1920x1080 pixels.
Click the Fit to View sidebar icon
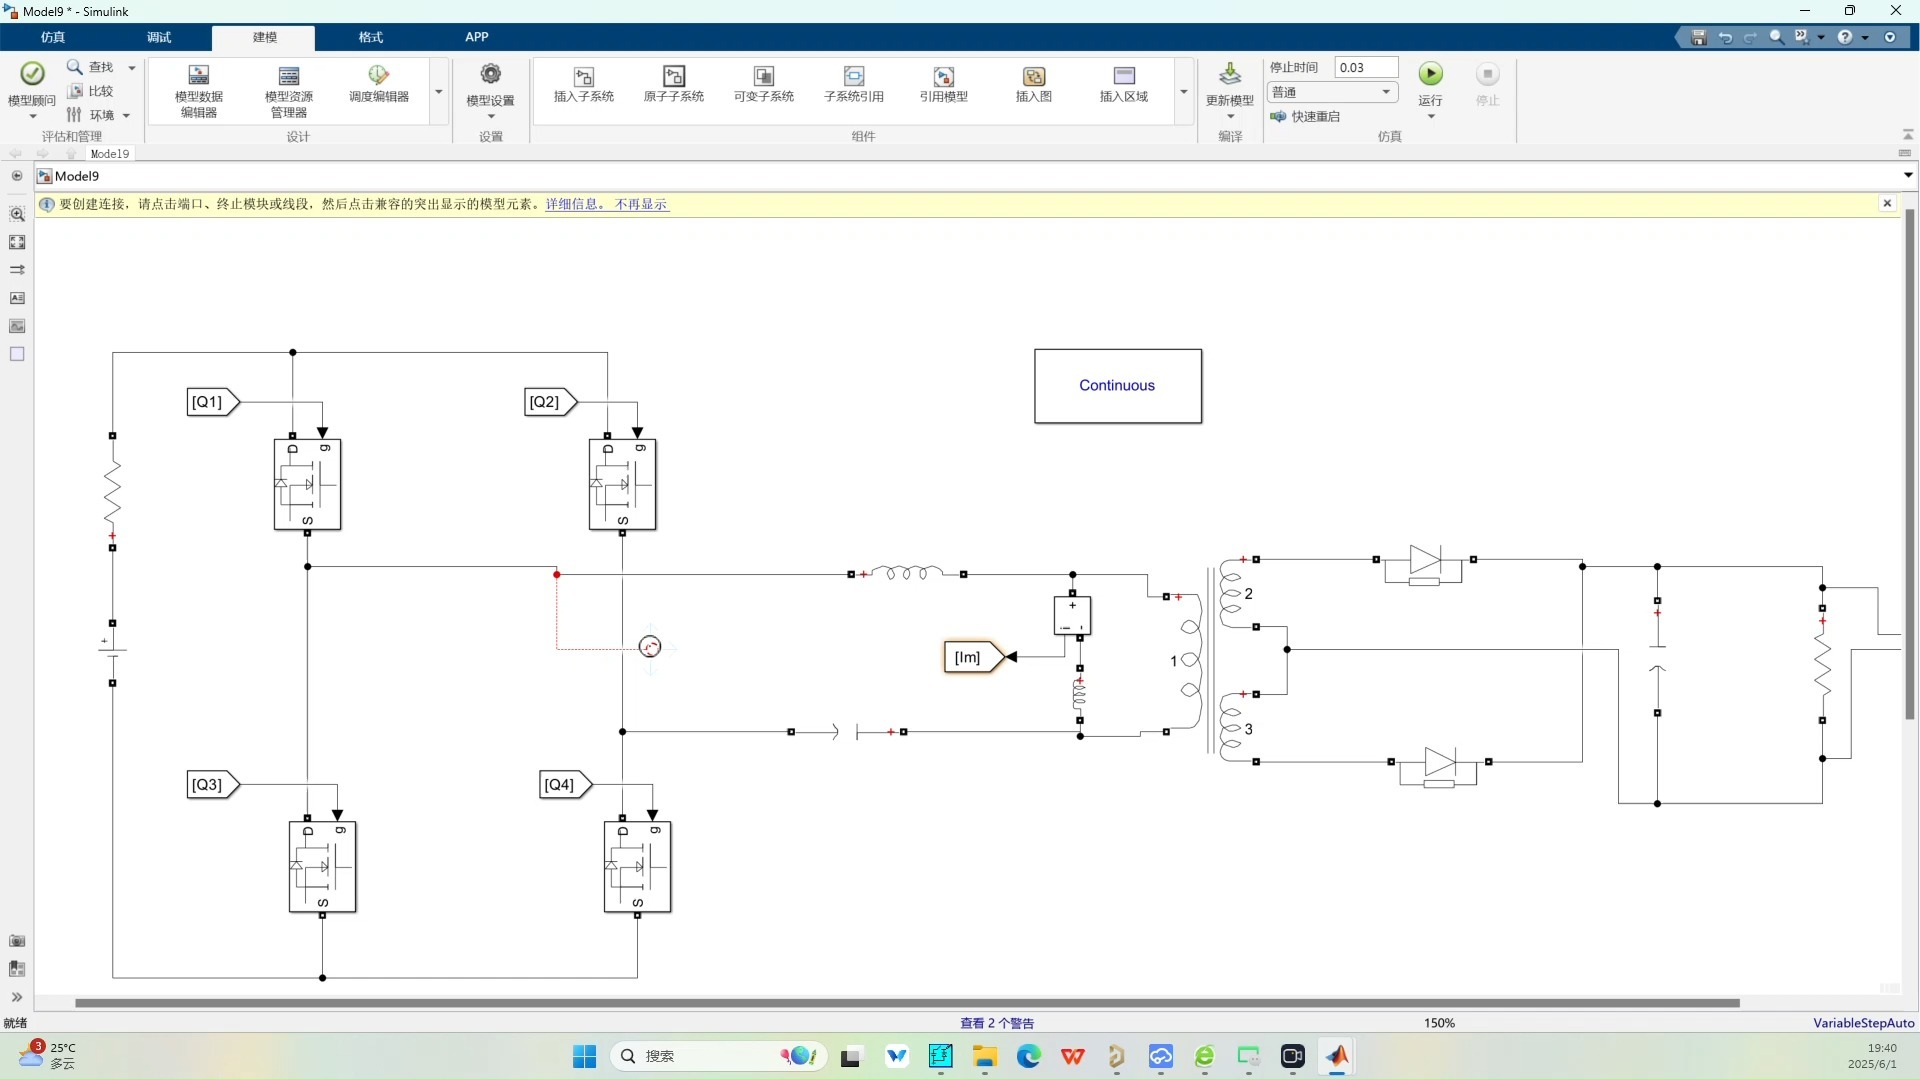17,242
